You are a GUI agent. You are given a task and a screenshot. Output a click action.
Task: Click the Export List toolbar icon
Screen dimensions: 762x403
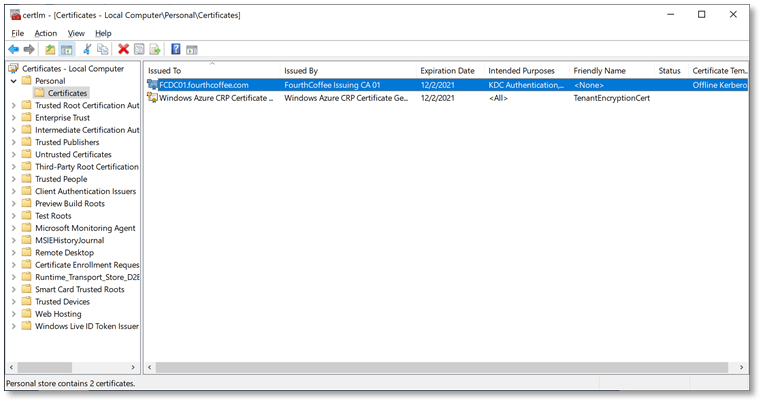pyautogui.click(x=155, y=49)
